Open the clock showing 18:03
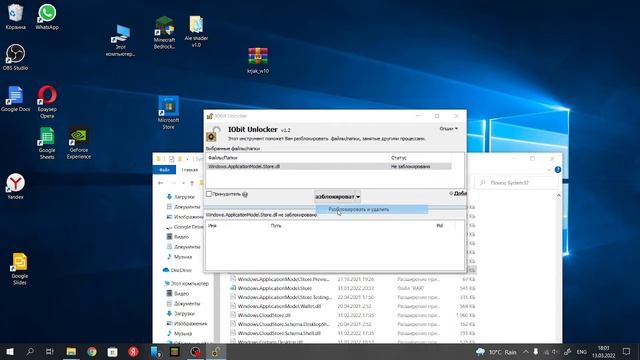This screenshot has width=640, height=360. (603, 351)
